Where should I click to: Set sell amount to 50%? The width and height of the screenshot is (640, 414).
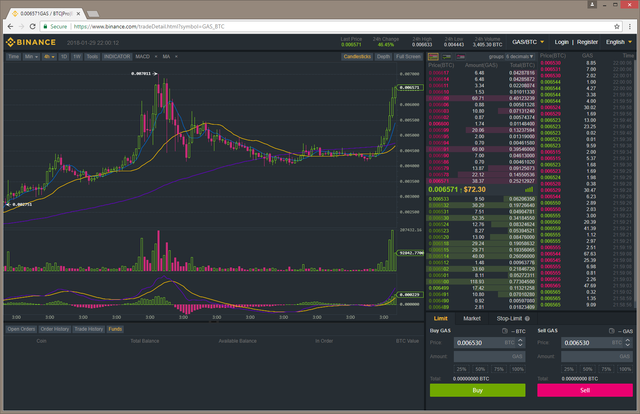[x=587, y=369]
